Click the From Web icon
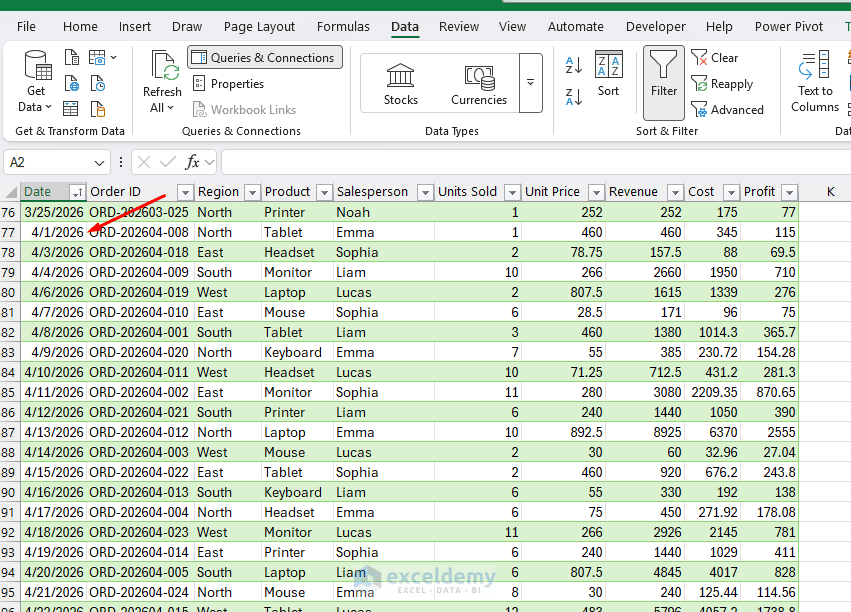The height and width of the screenshot is (612, 851). pos(72,84)
